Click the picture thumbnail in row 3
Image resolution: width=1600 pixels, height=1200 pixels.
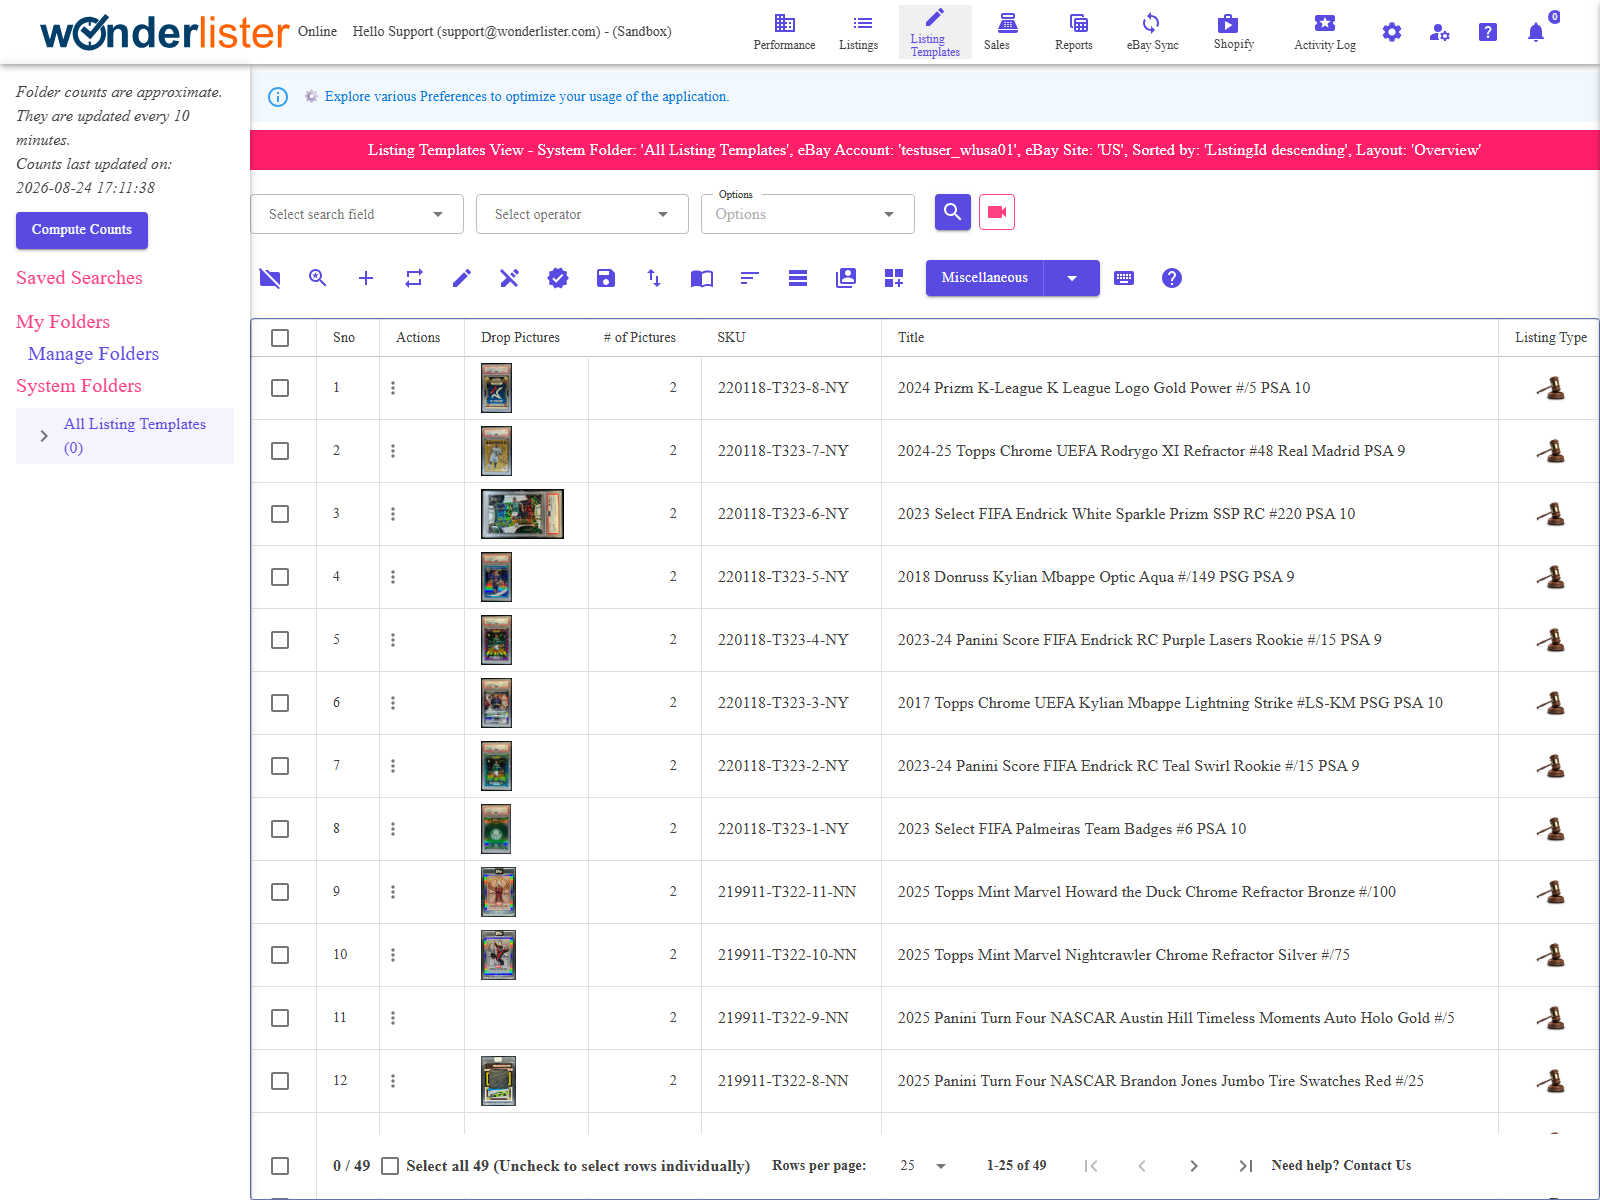[522, 514]
